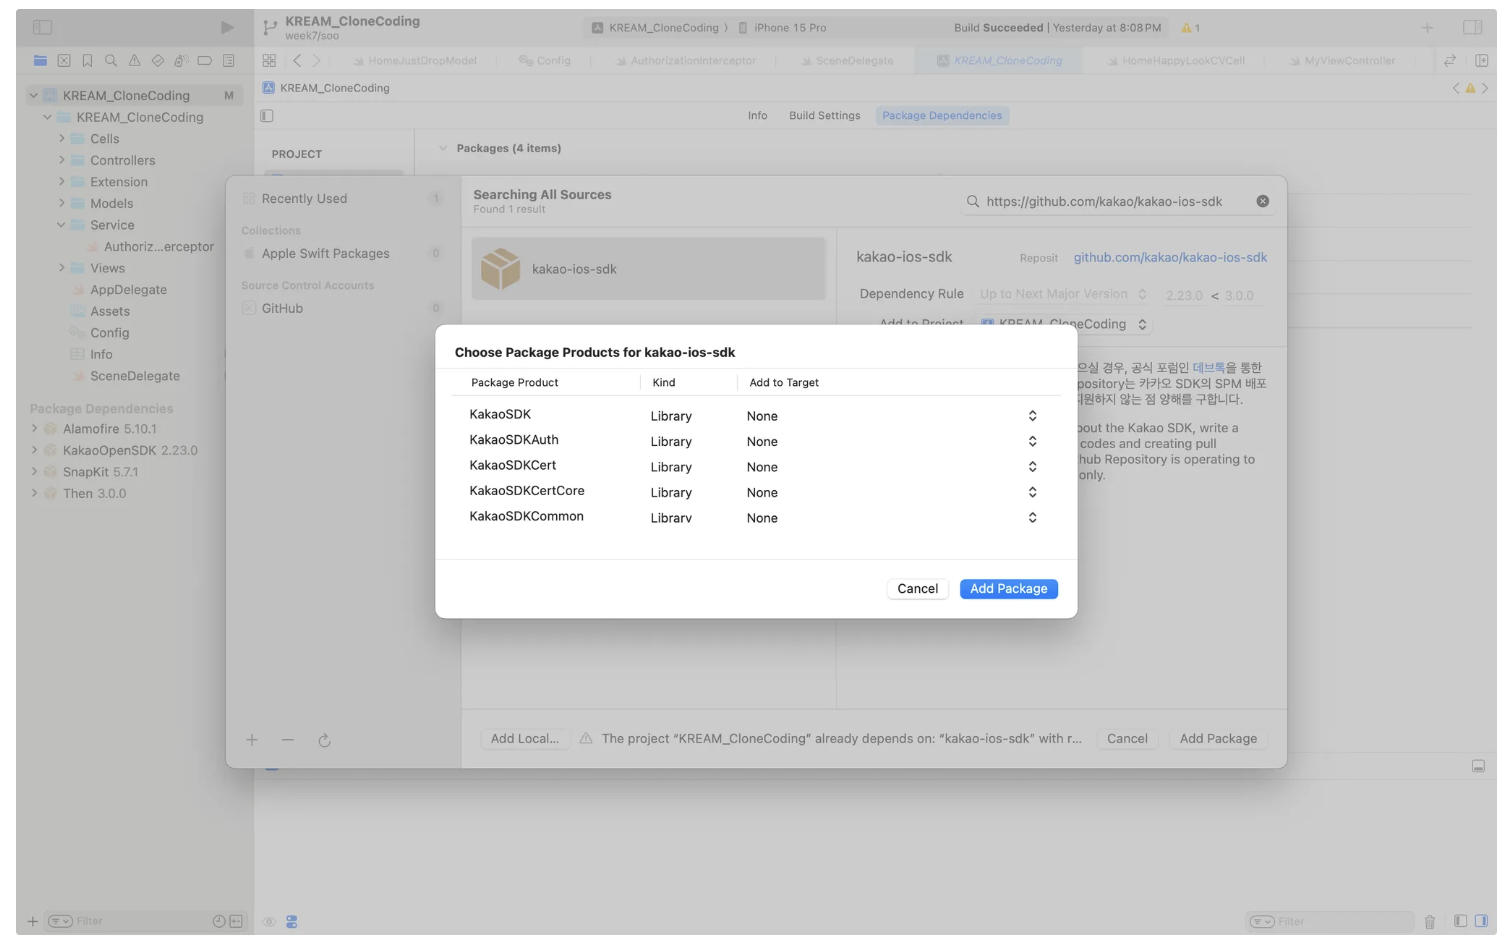Select Apple Swift Packages collection

tap(343, 254)
